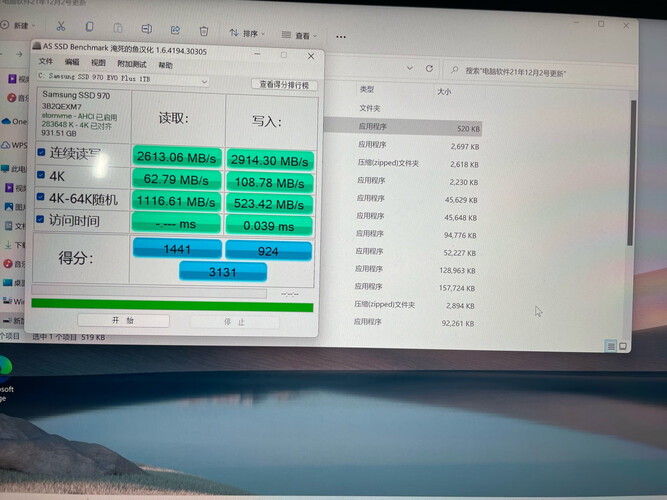
Task: Expand the address bar history chevron
Action: click(x=409, y=68)
